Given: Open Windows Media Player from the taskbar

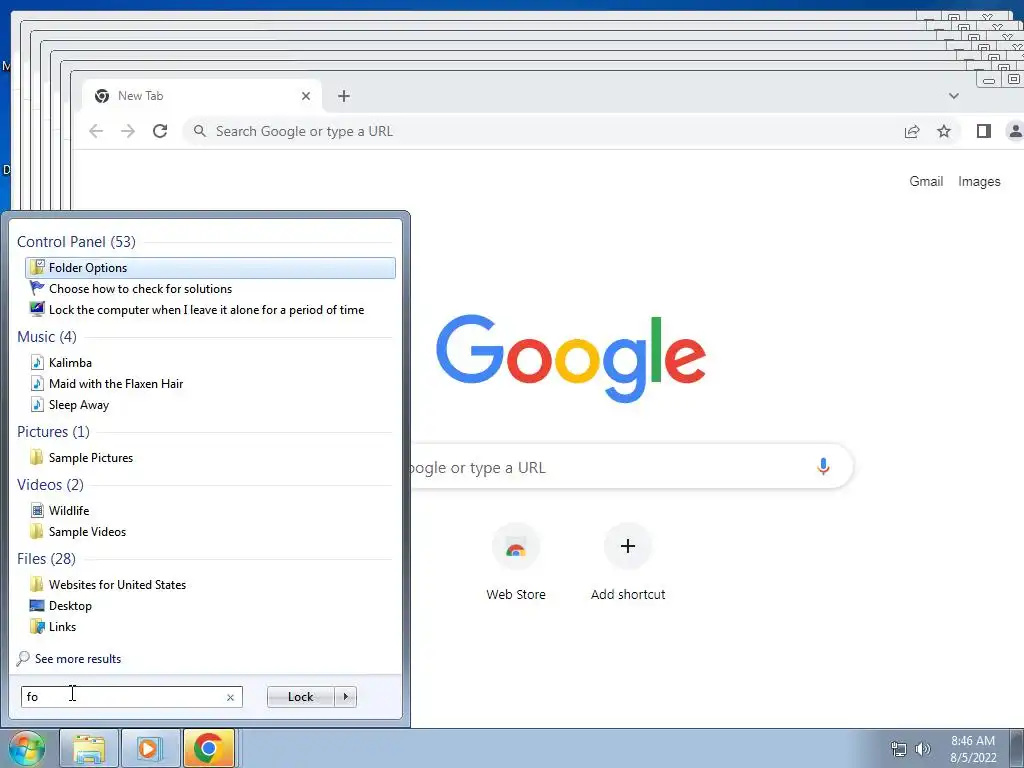Looking at the screenshot, I should (x=150, y=748).
